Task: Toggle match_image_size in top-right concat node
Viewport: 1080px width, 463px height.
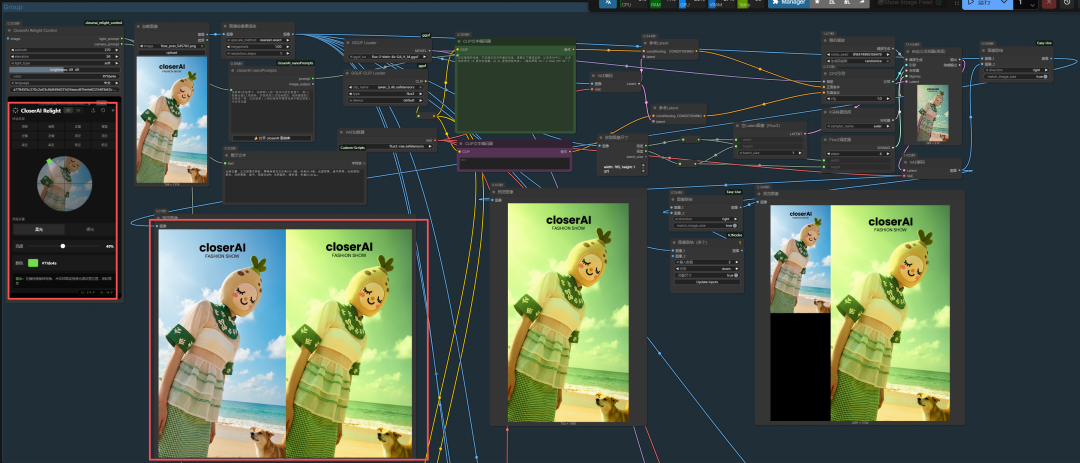Action: 1016,76
